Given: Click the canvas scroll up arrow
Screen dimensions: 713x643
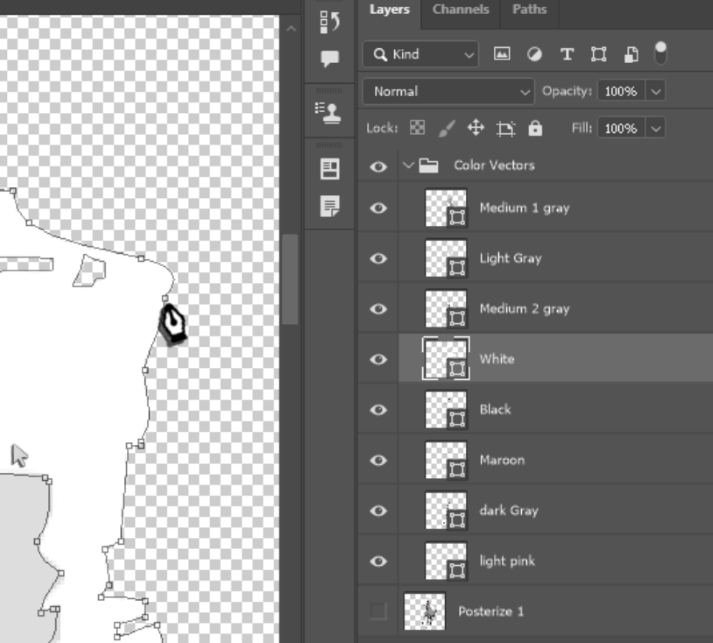Looking at the screenshot, I should click(x=291, y=29).
